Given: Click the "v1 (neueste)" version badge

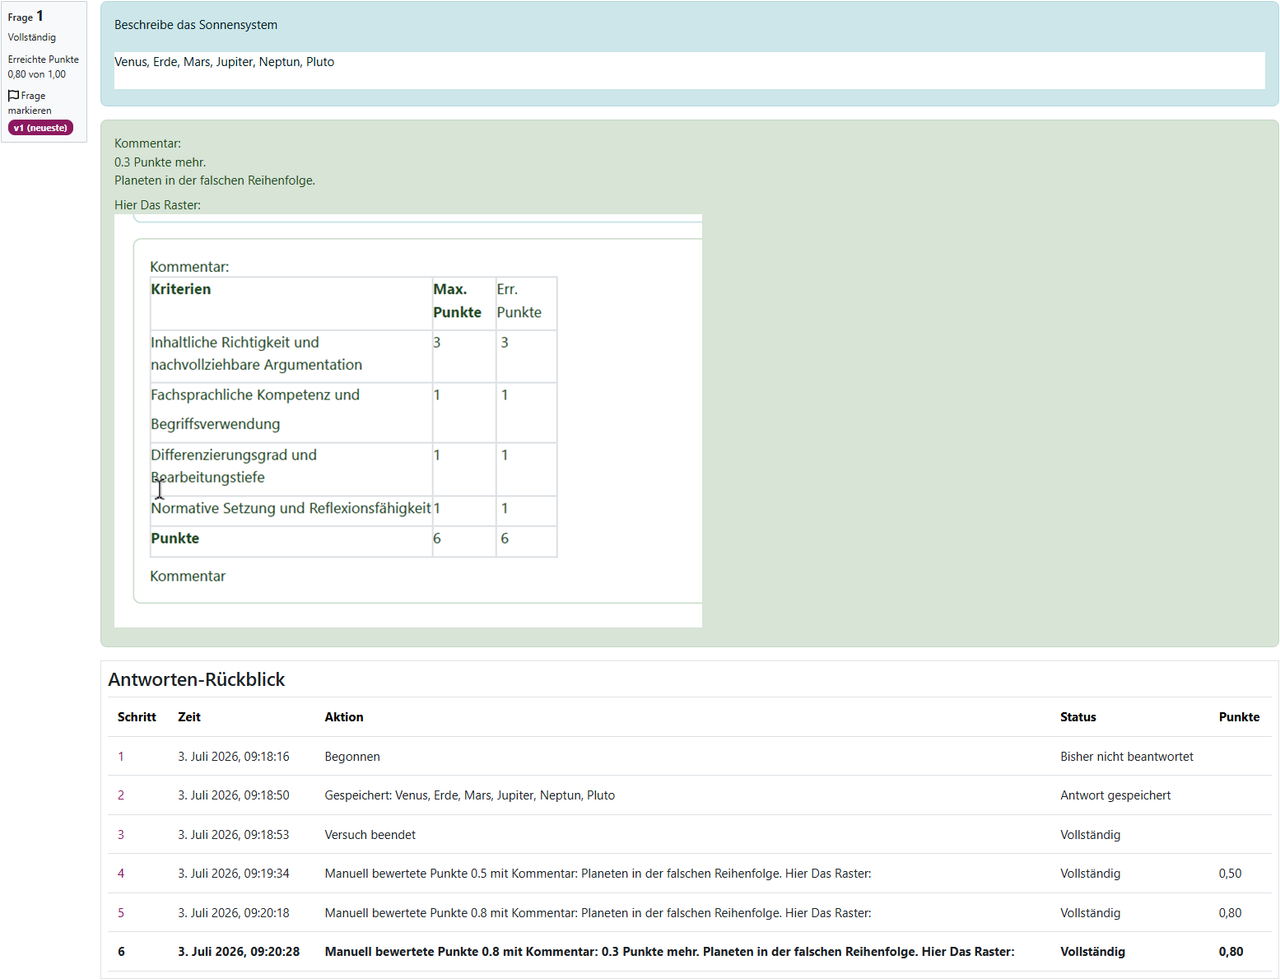Looking at the screenshot, I should 41,128.
